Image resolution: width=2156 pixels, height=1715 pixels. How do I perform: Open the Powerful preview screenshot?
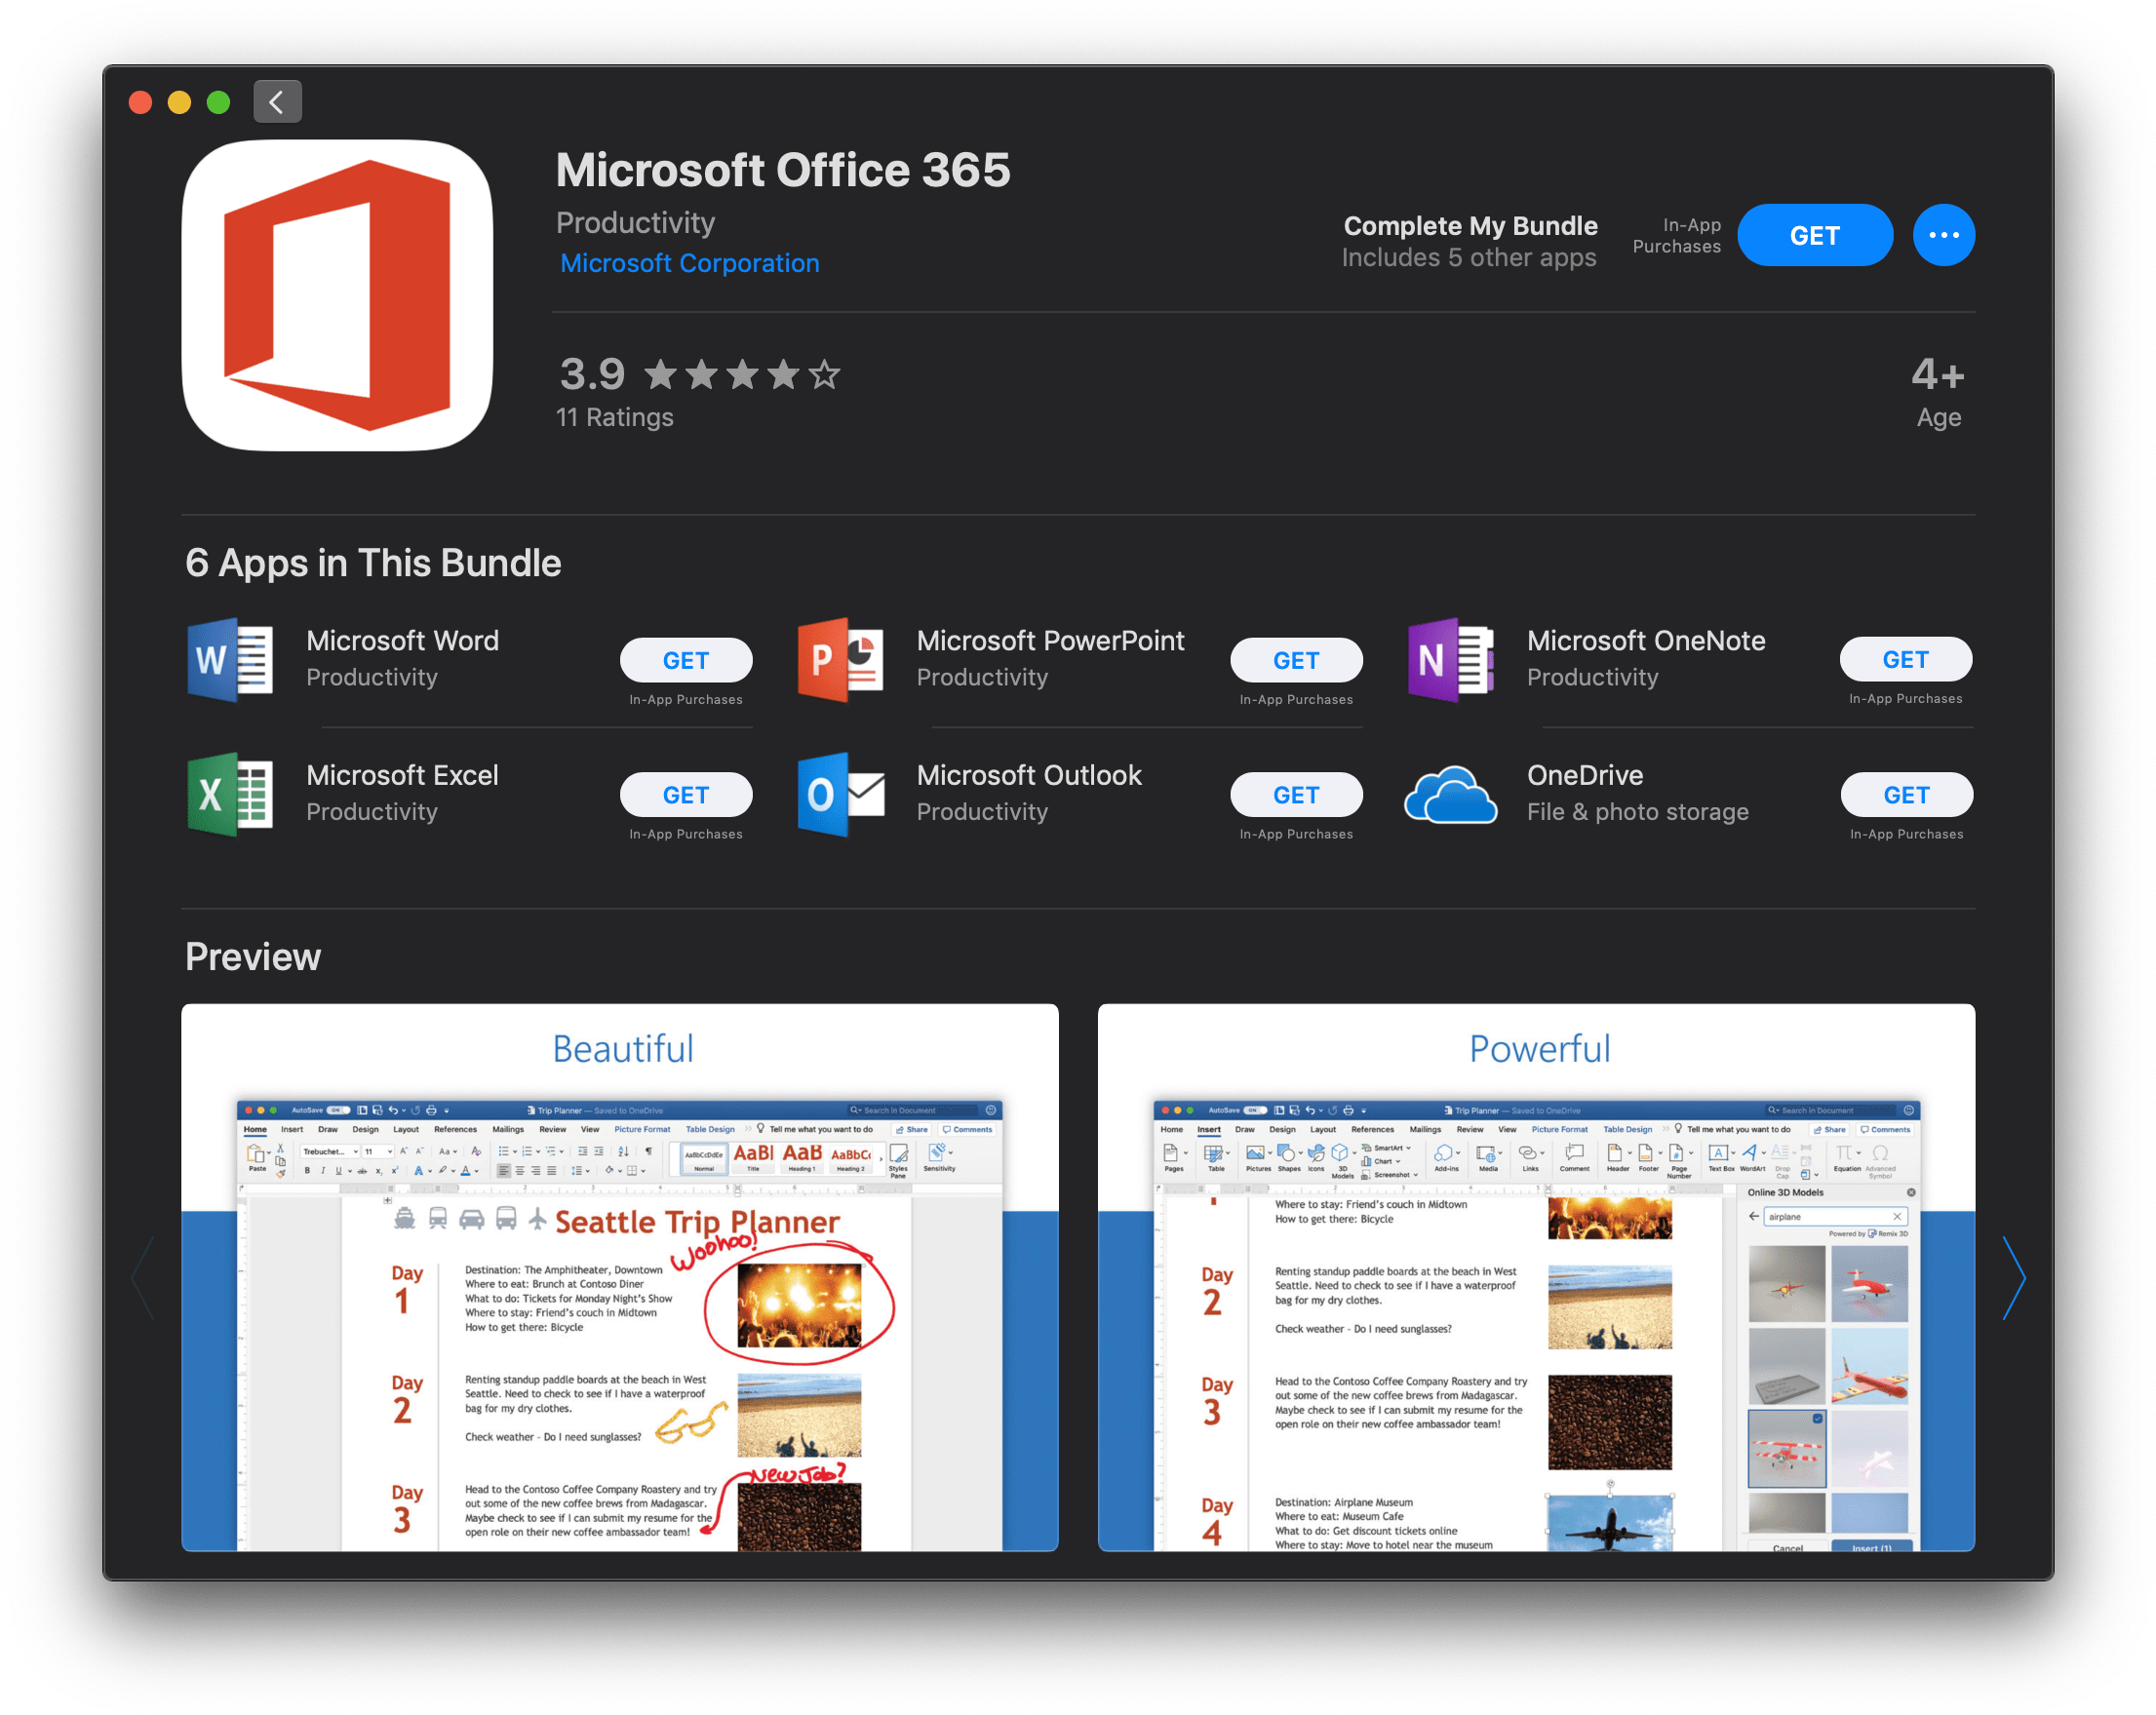pyautogui.click(x=1535, y=1277)
